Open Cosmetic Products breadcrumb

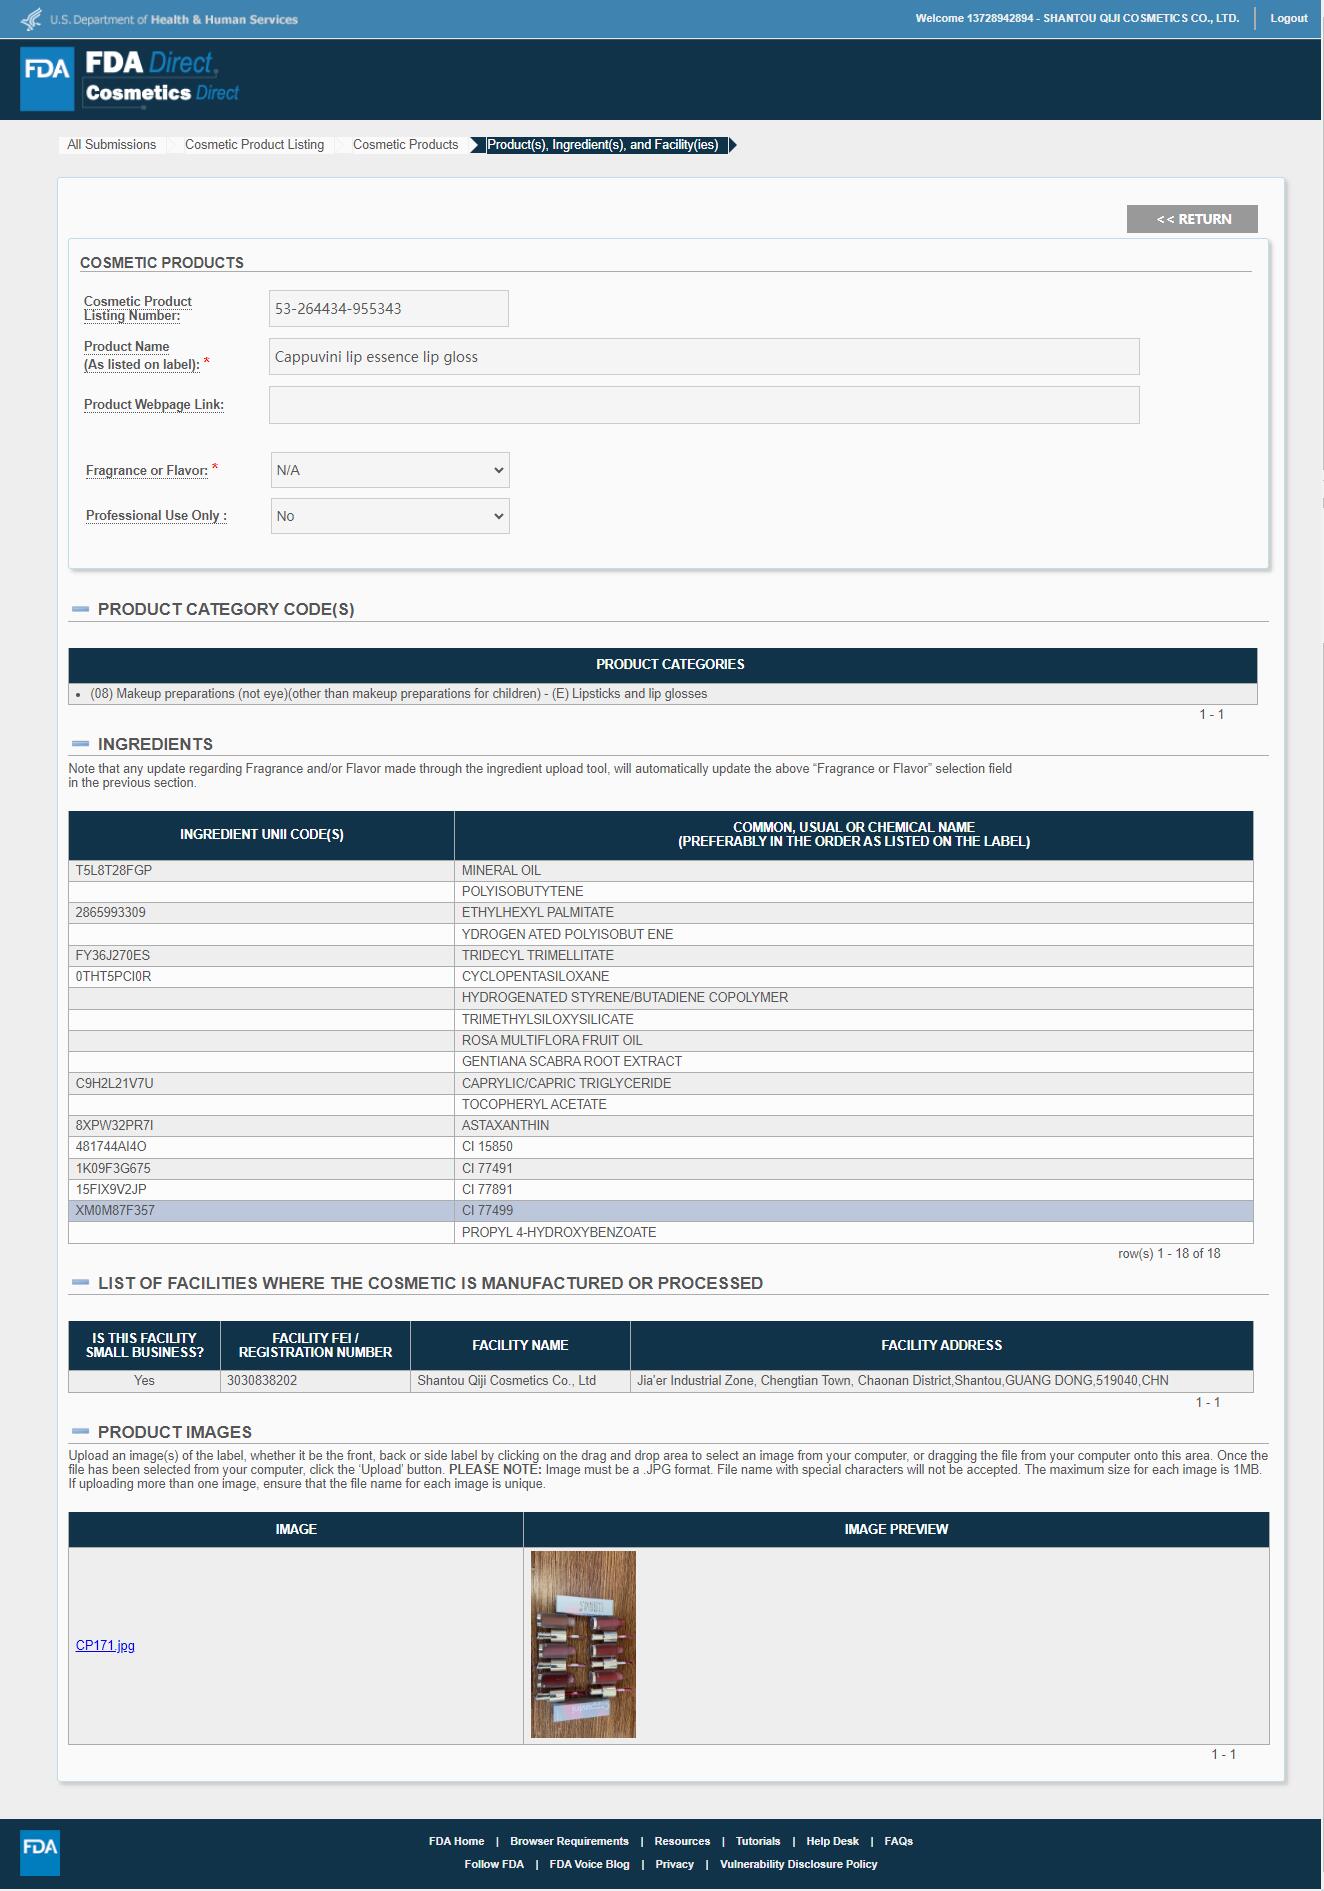point(405,145)
